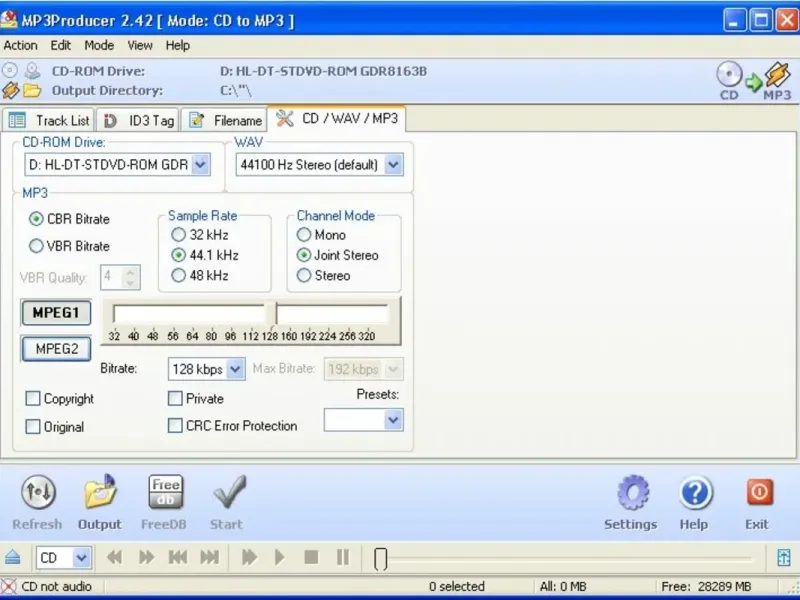Open the Output folder icon
The height and width of the screenshot is (600, 800).
tap(101, 491)
